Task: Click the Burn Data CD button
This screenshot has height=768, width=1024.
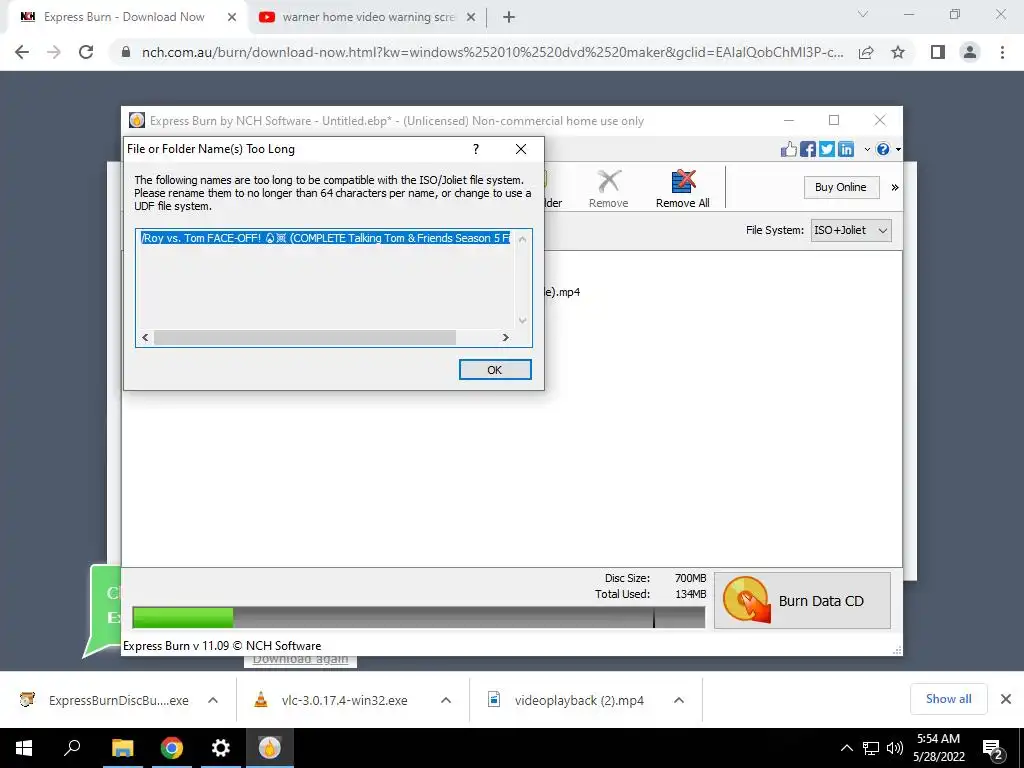Action: pos(802,601)
